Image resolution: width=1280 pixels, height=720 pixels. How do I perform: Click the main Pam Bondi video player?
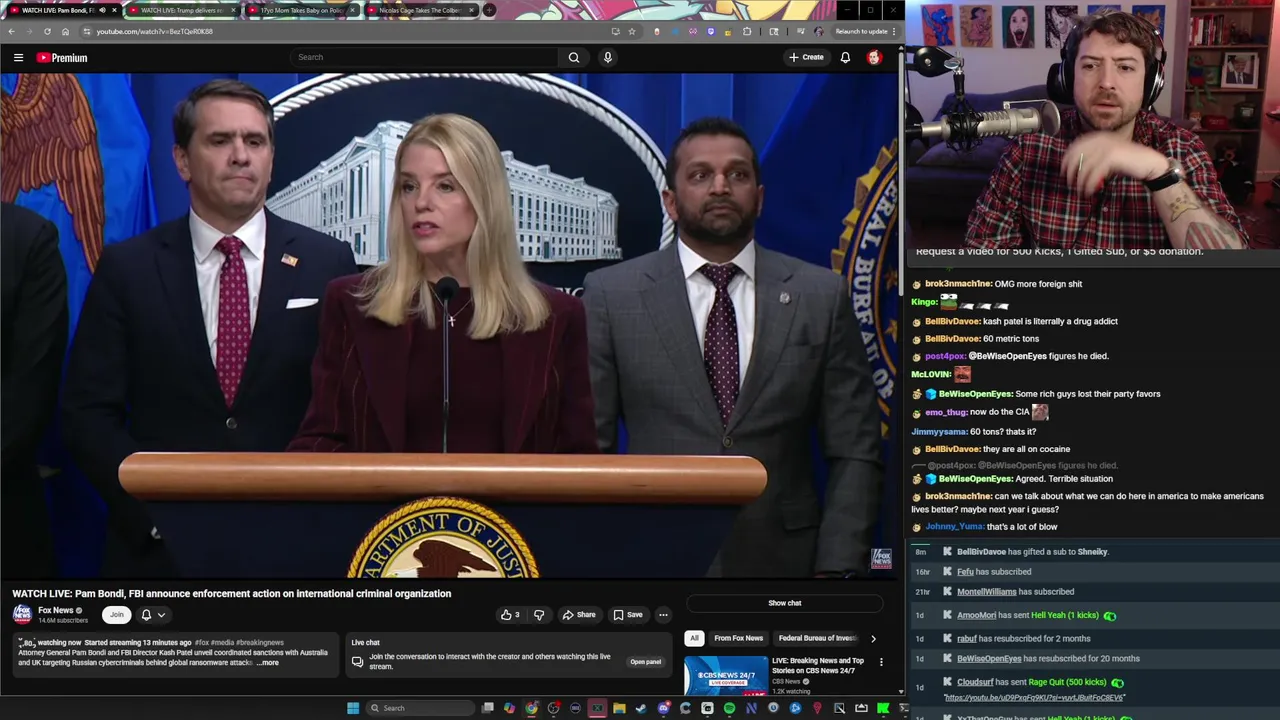pyautogui.click(x=450, y=326)
